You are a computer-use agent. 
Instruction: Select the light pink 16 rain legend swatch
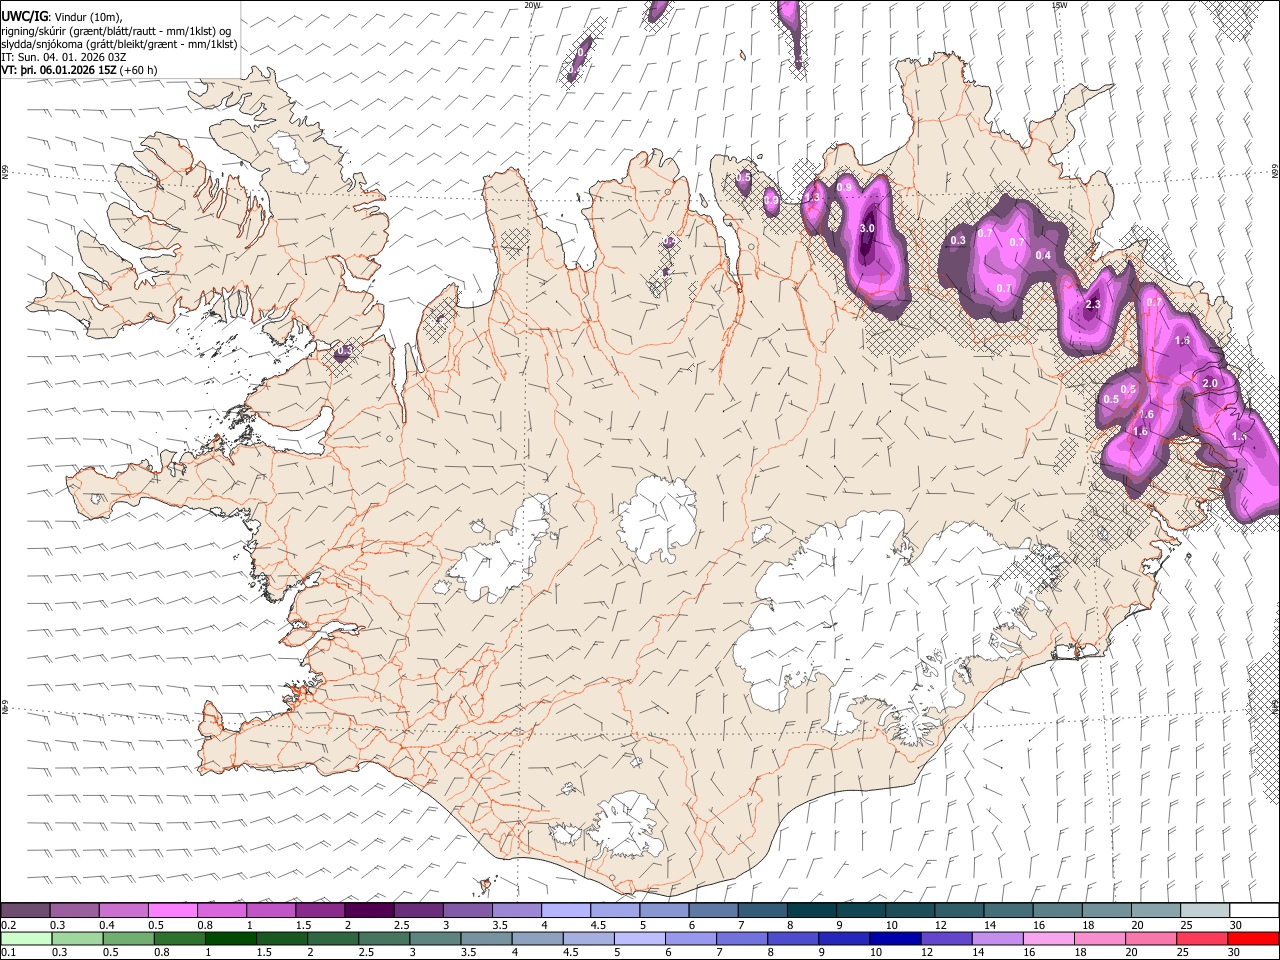pos(1048,939)
